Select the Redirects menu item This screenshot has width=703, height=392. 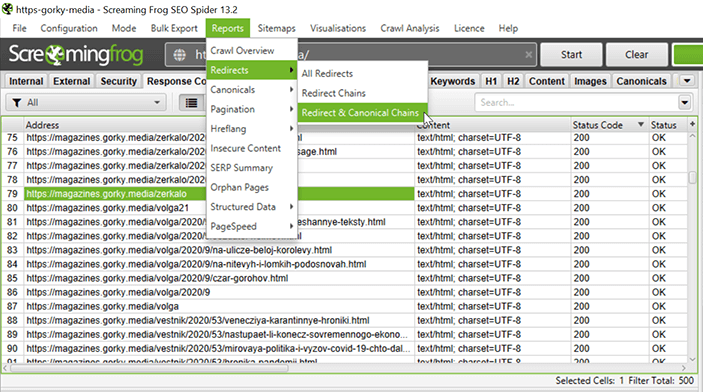[252, 70]
